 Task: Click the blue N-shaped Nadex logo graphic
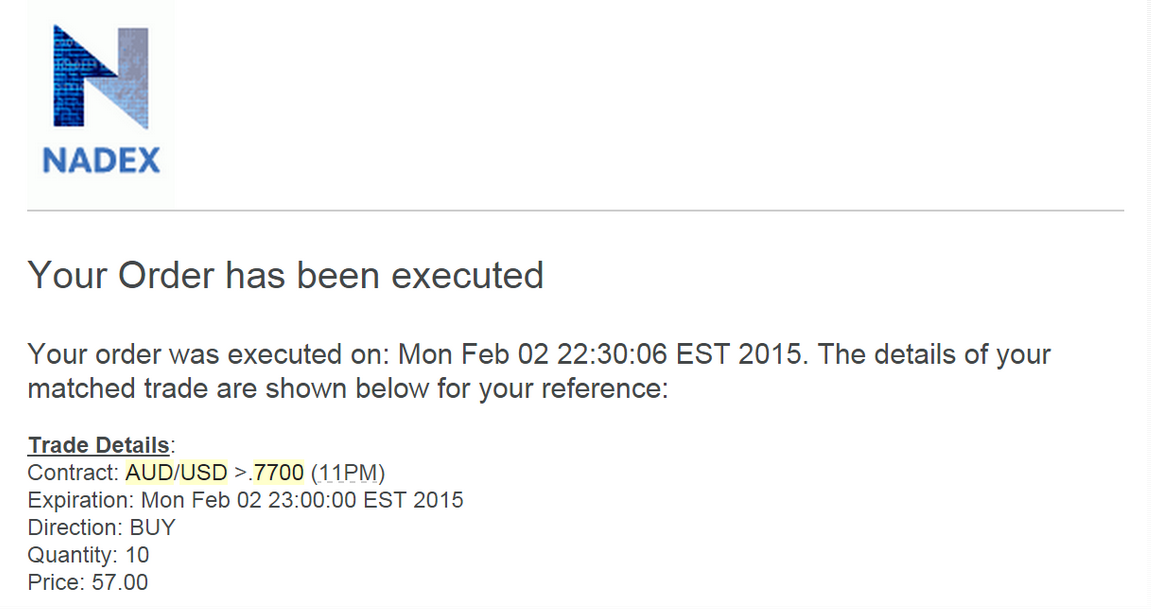101,77
